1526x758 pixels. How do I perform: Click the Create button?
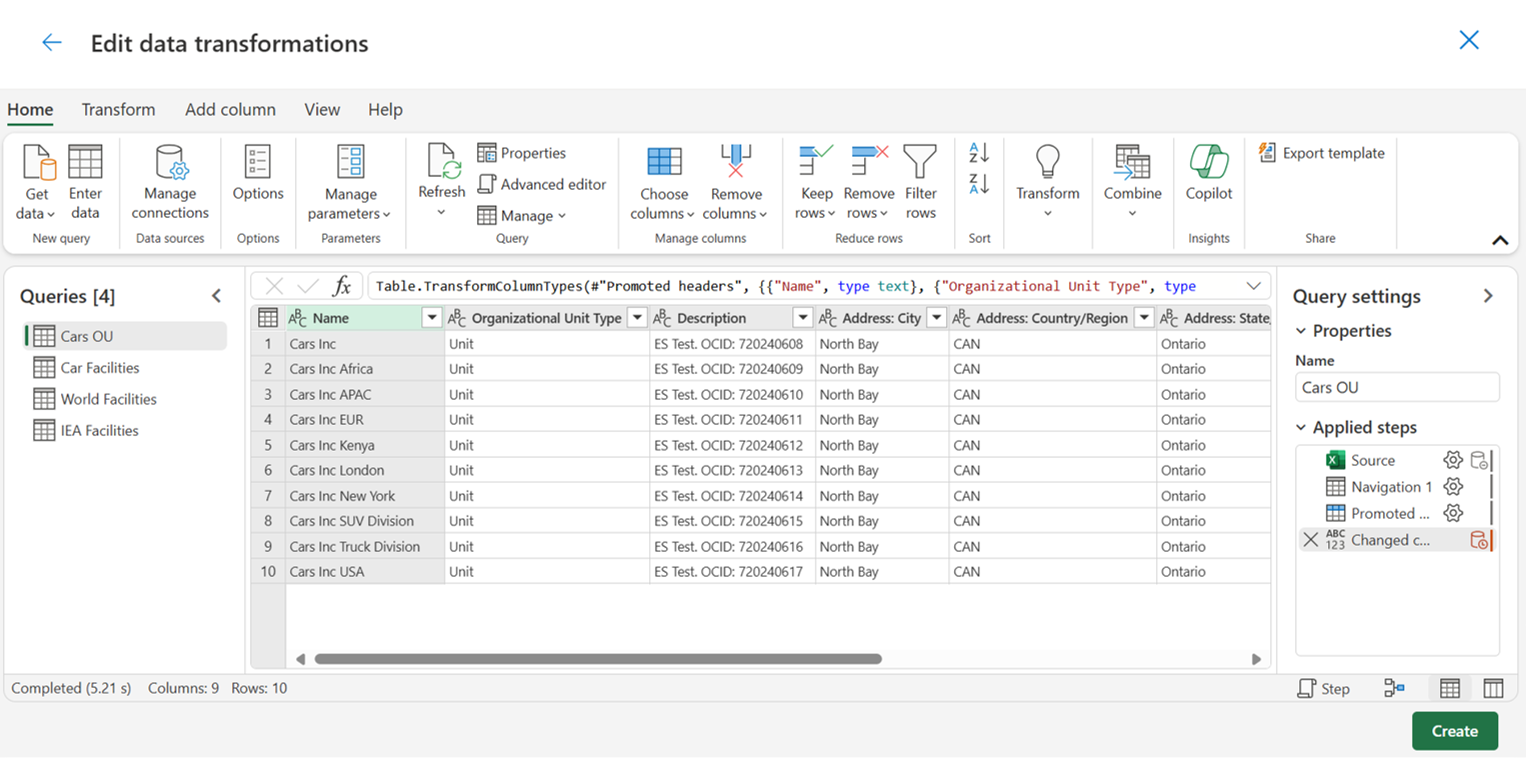1454,731
